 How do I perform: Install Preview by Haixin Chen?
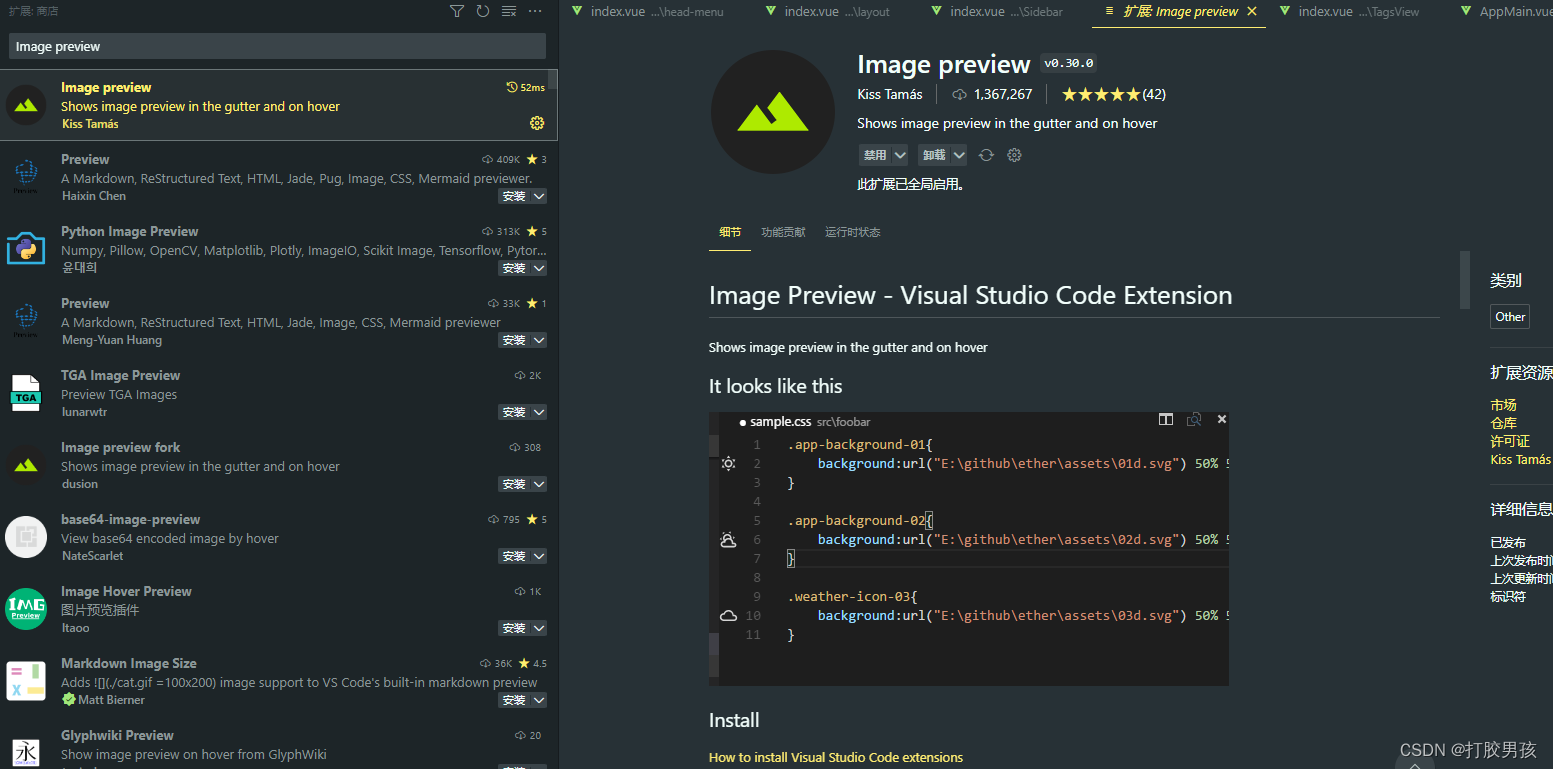(513, 196)
